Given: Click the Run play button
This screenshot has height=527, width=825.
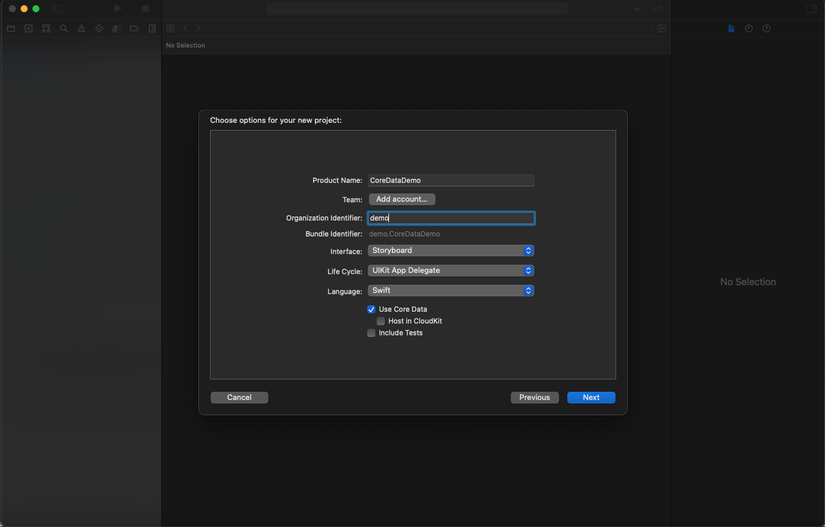Looking at the screenshot, I should tap(118, 9).
